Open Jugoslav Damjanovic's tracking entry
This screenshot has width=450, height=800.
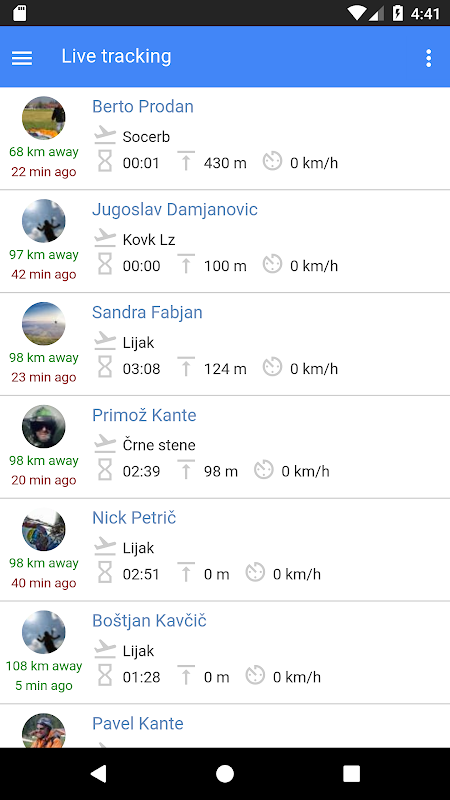pyautogui.click(x=225, y=241)
